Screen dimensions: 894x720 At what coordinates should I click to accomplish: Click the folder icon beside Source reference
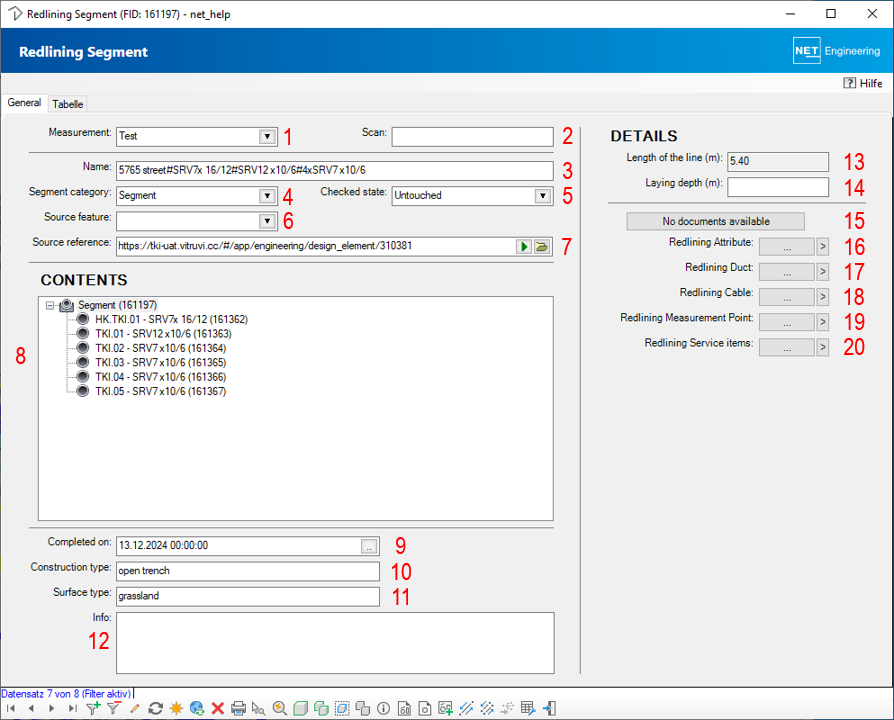pyautogui.click(x=542, y=246)
